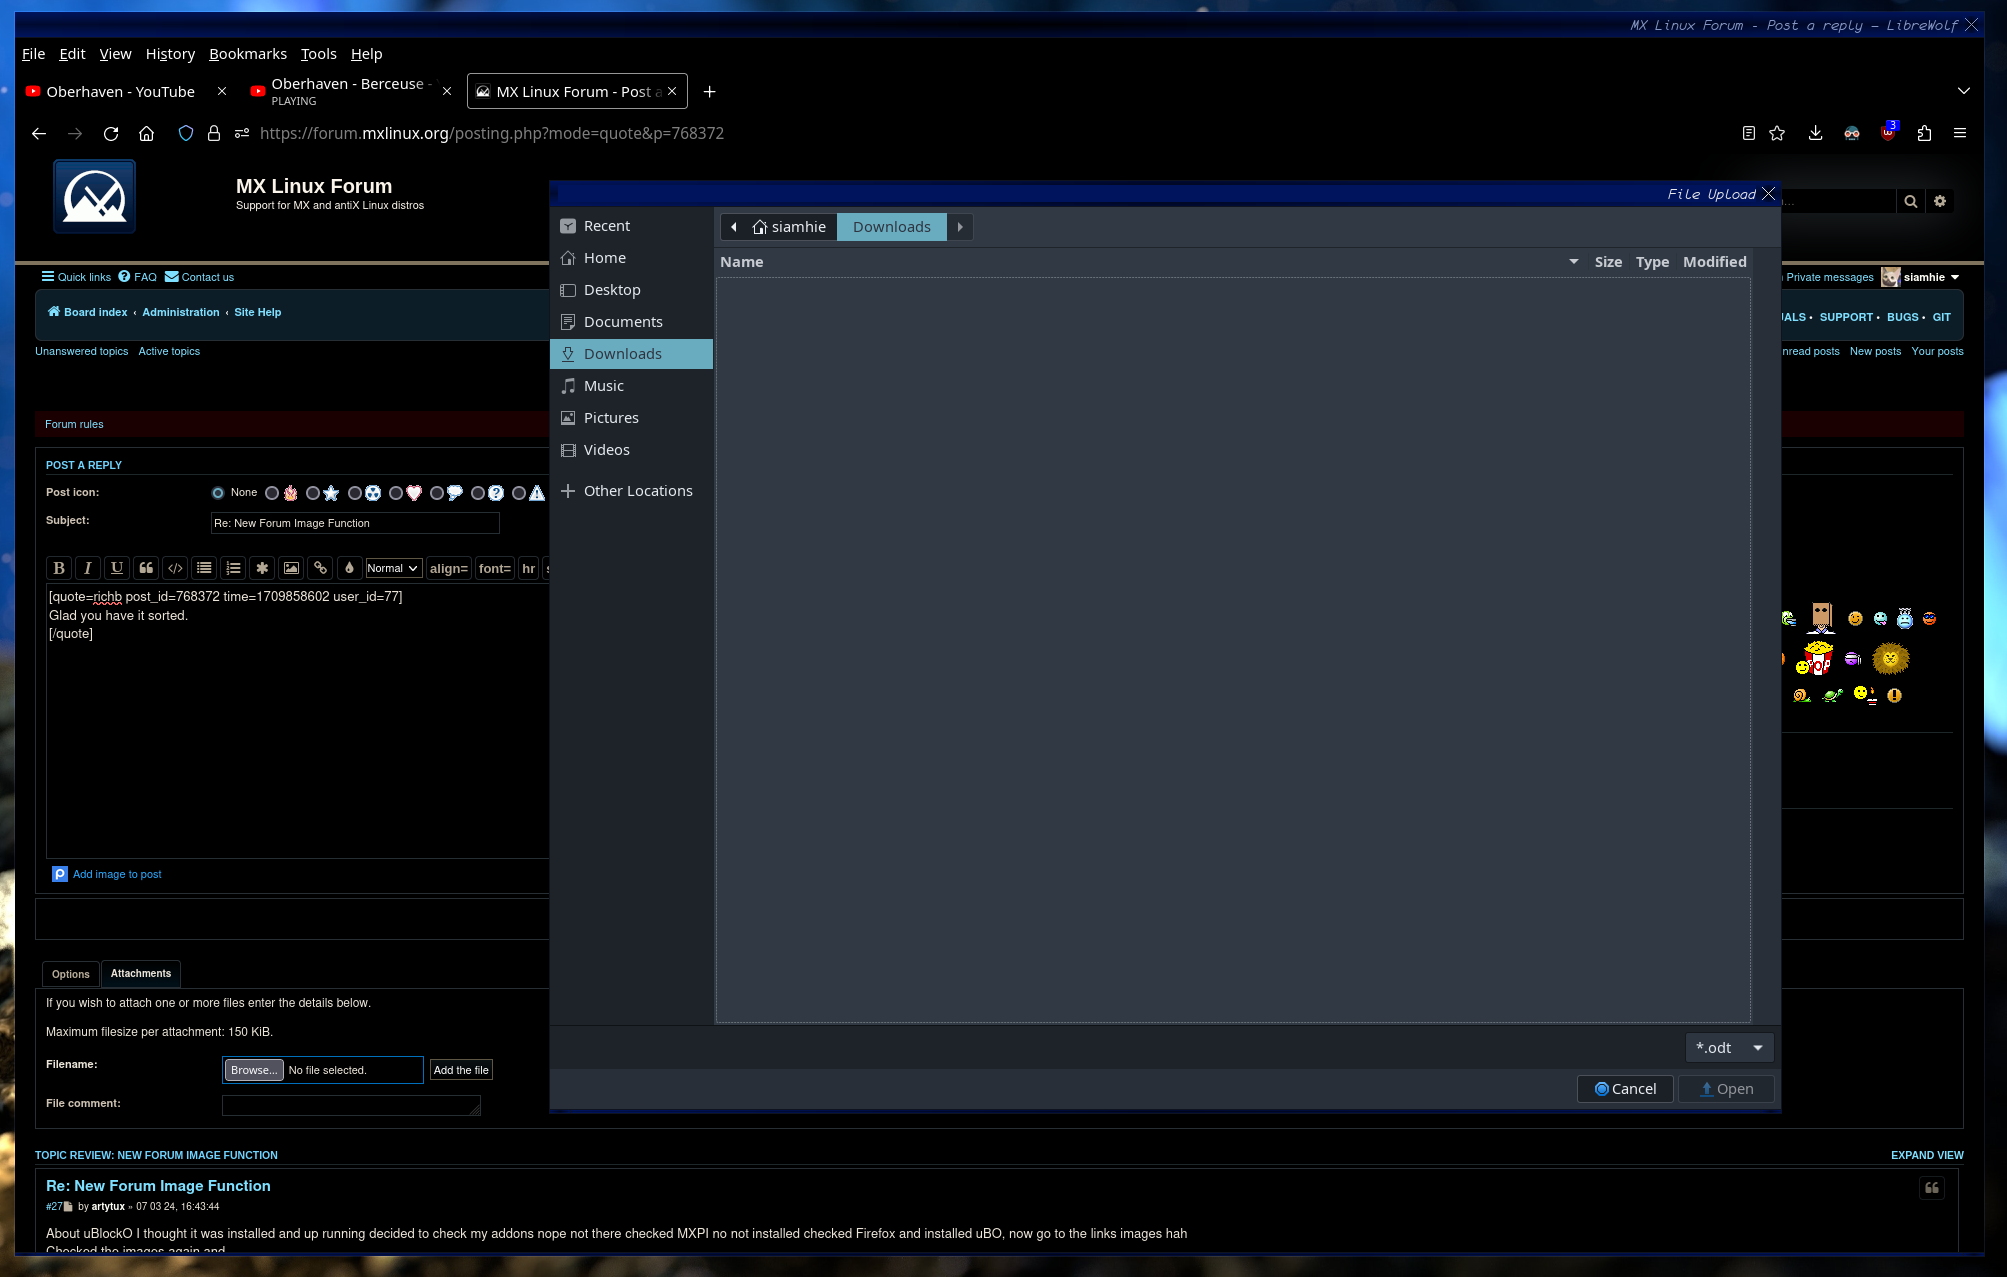Toggle reader view in the address bar

[x=1748, y=133]
